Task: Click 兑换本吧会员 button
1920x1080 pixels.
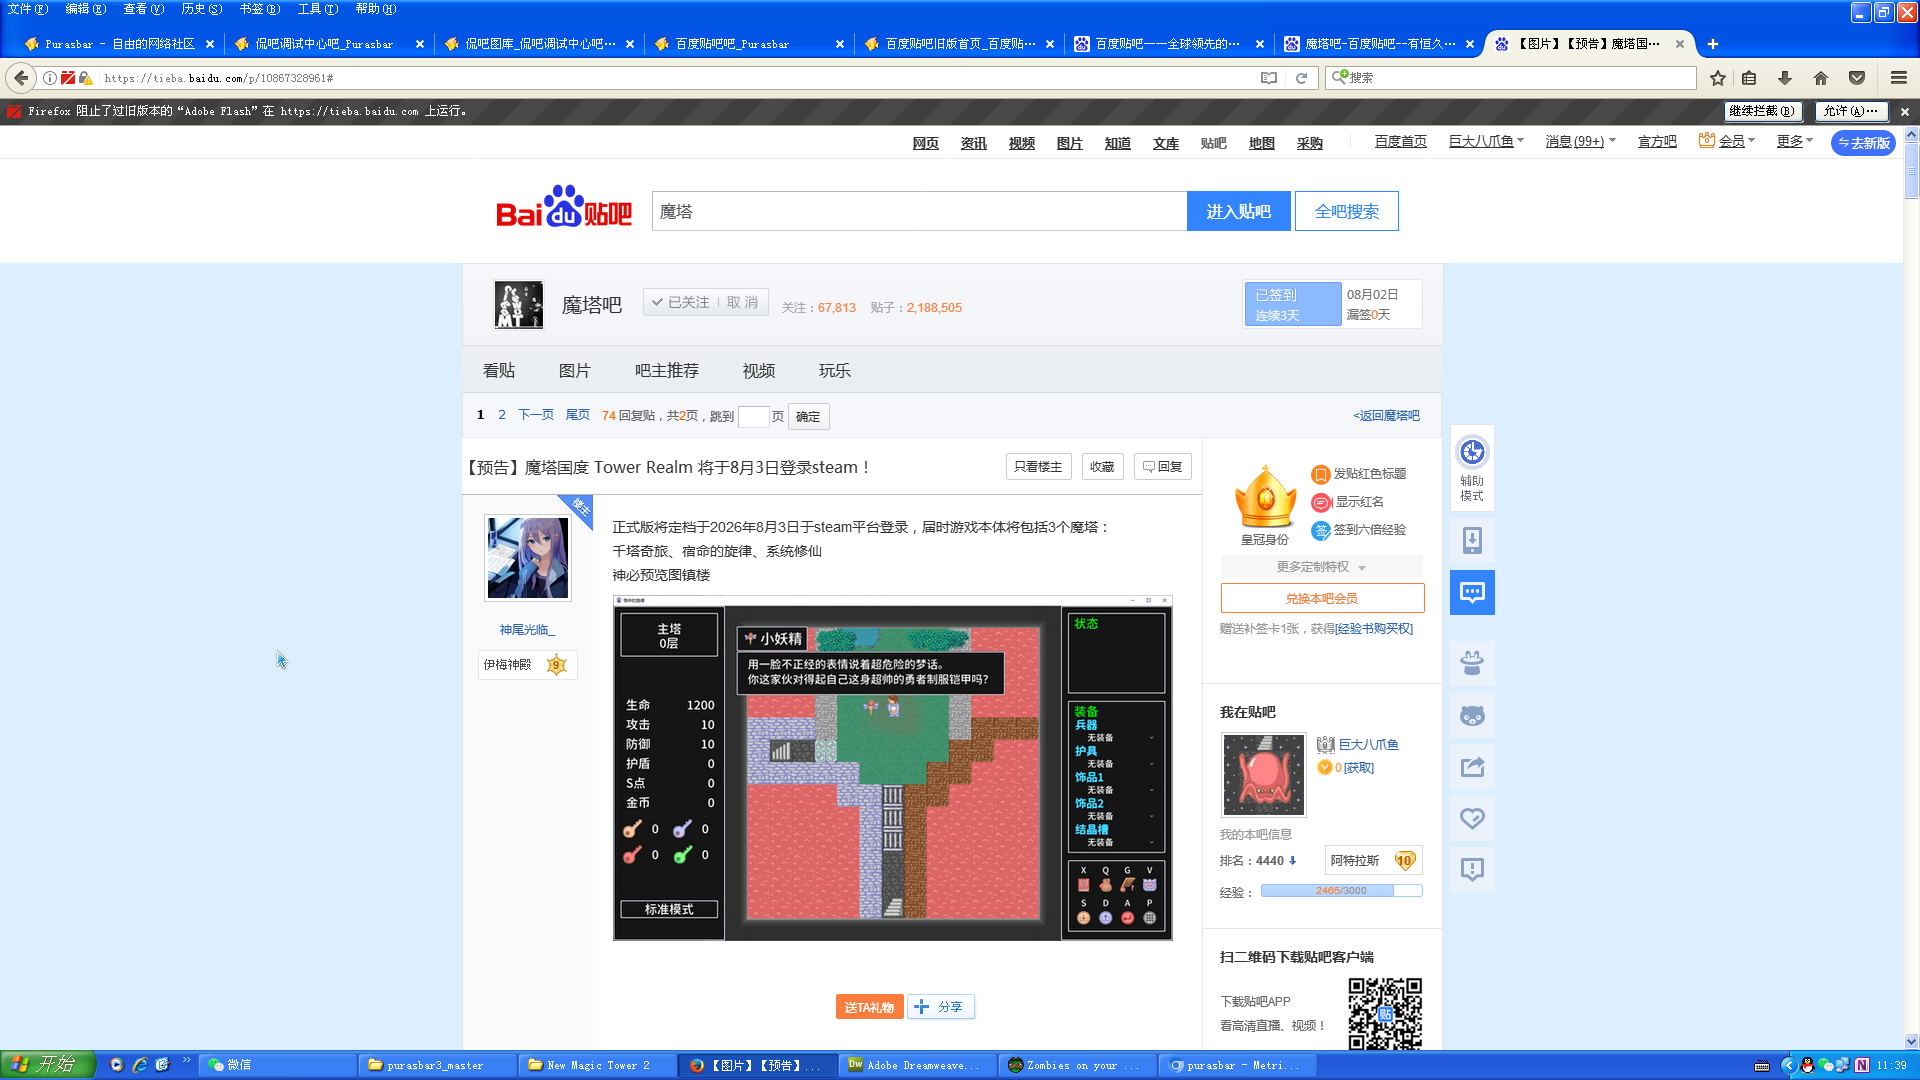Action: (x=1322, y=598)
